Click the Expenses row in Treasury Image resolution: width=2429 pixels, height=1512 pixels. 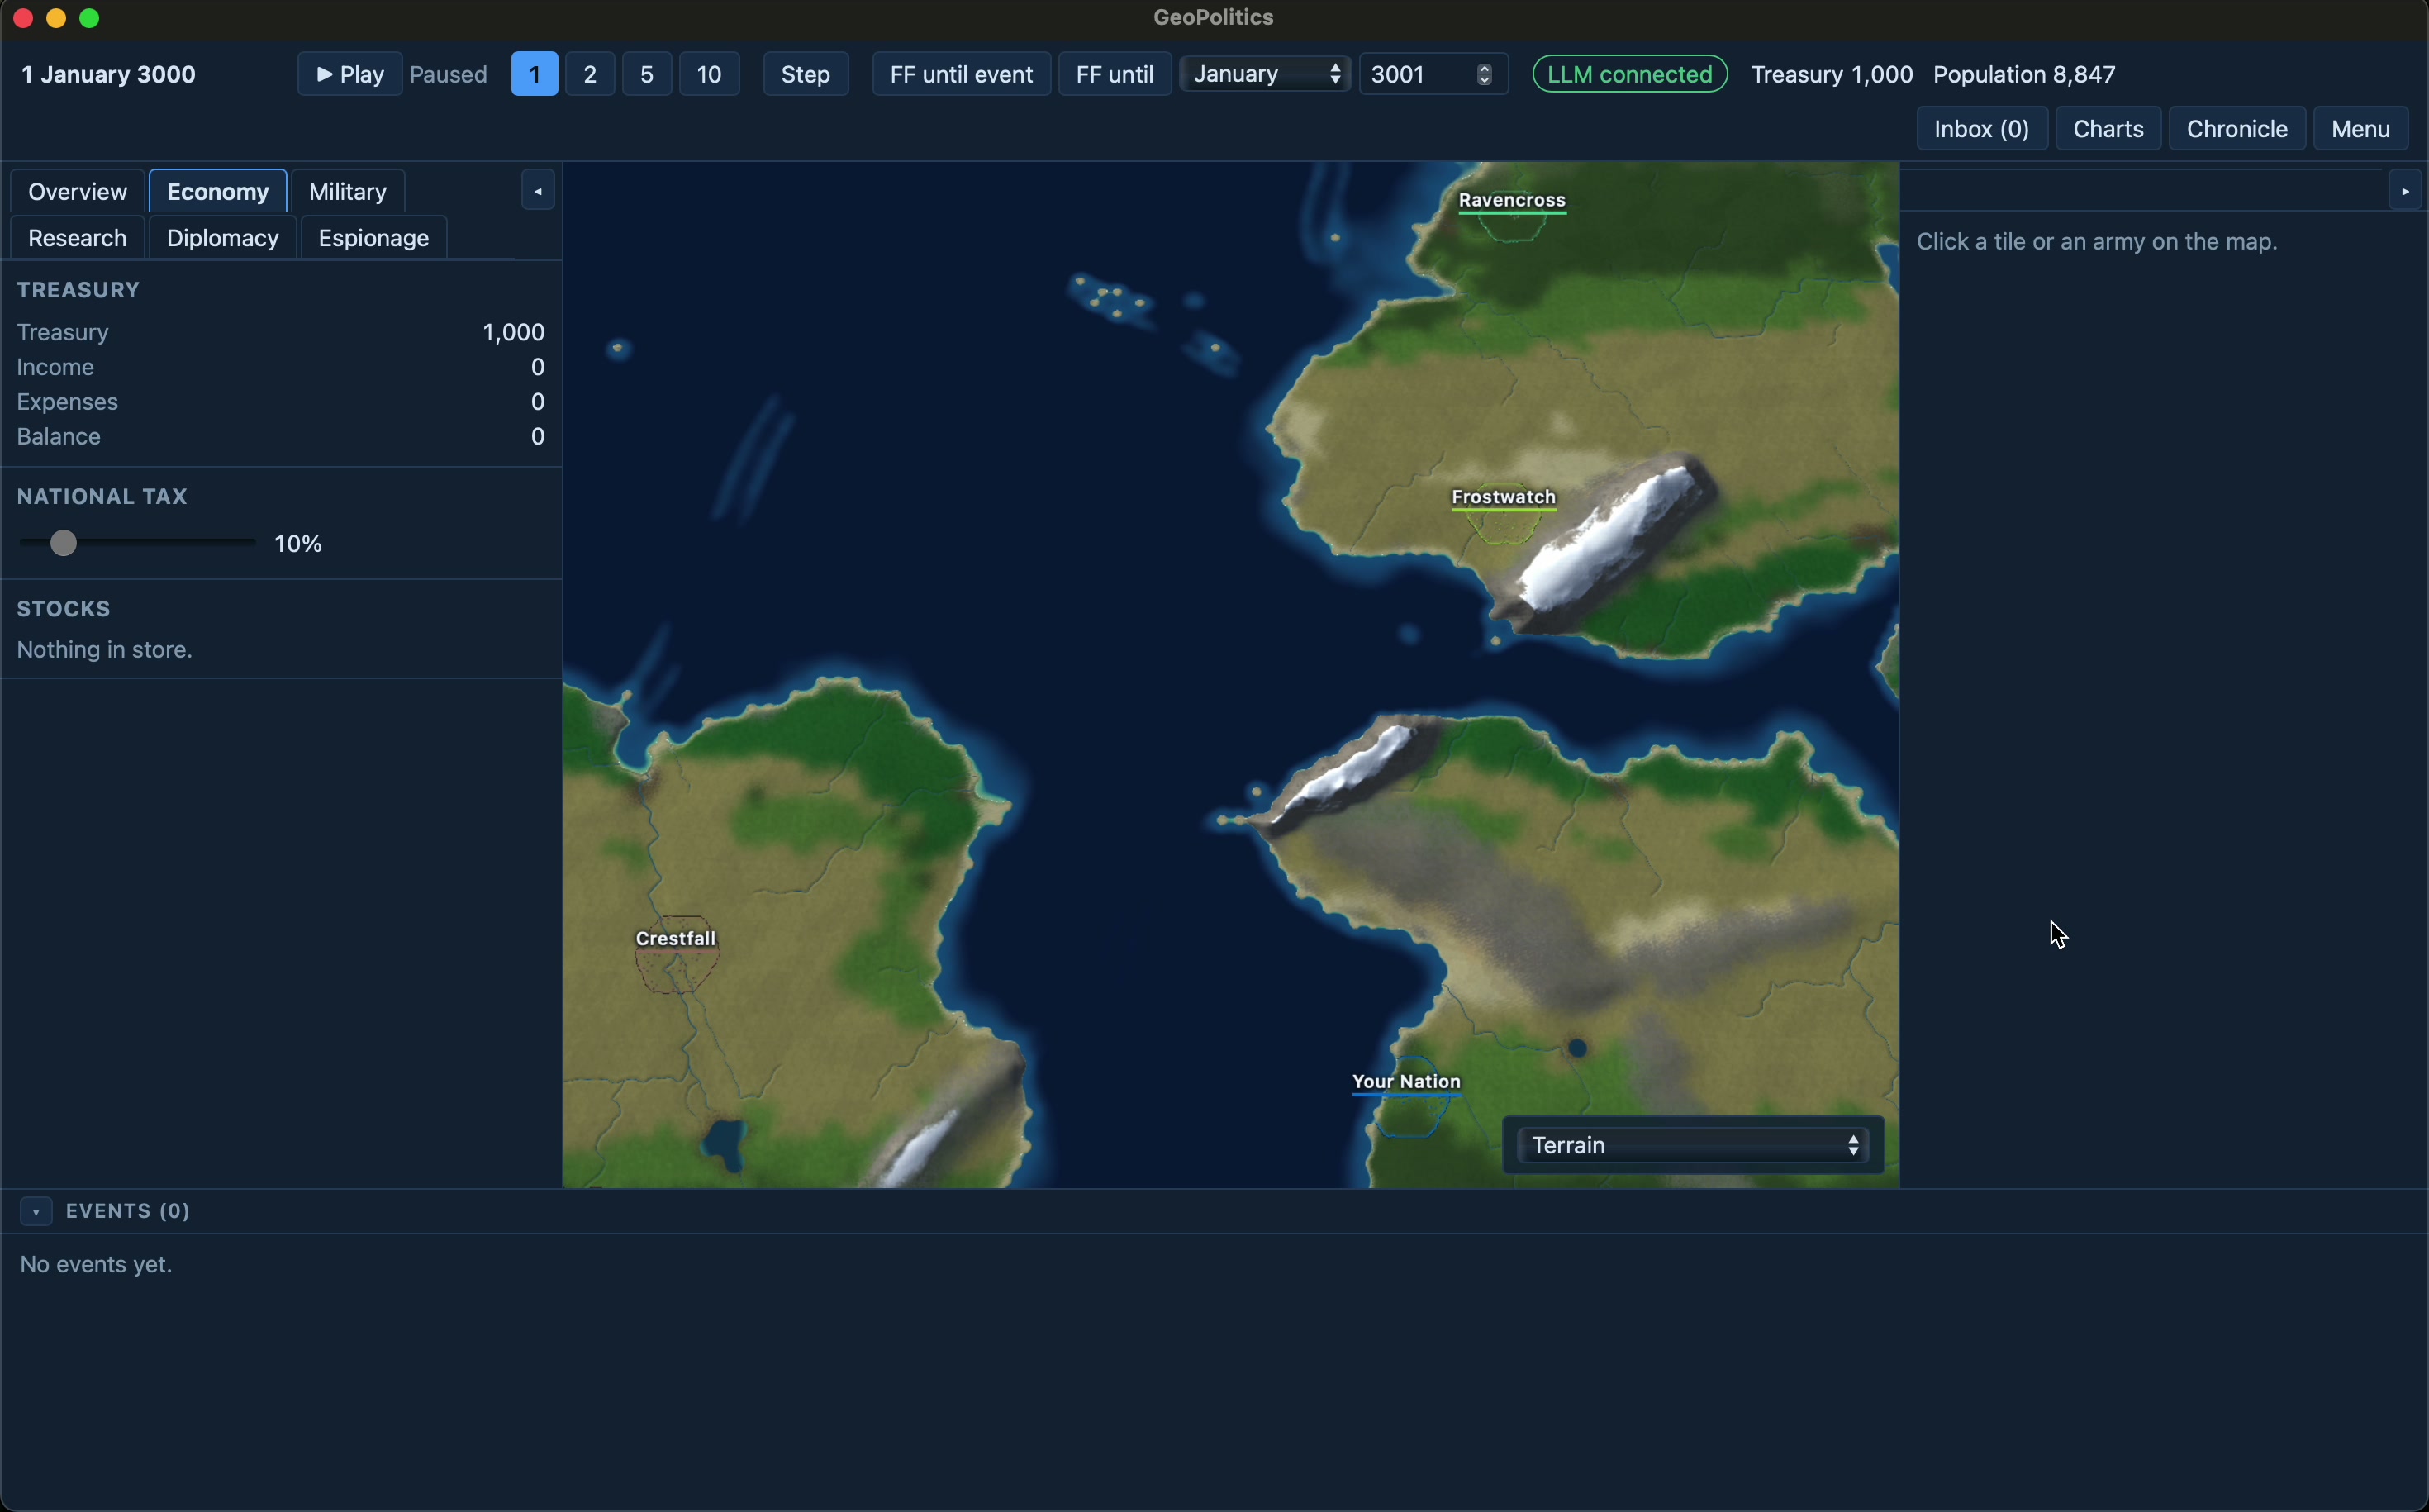pyautogui.click(x=281, y=402)
